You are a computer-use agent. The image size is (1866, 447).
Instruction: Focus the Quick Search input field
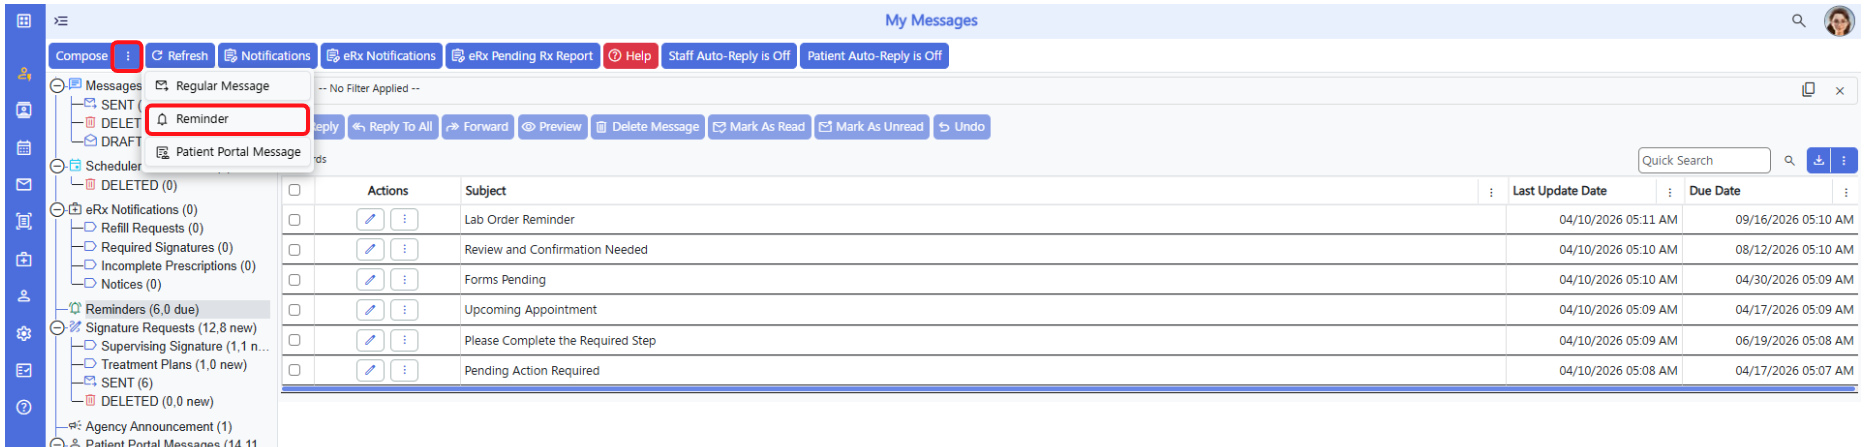(1704, 160)
